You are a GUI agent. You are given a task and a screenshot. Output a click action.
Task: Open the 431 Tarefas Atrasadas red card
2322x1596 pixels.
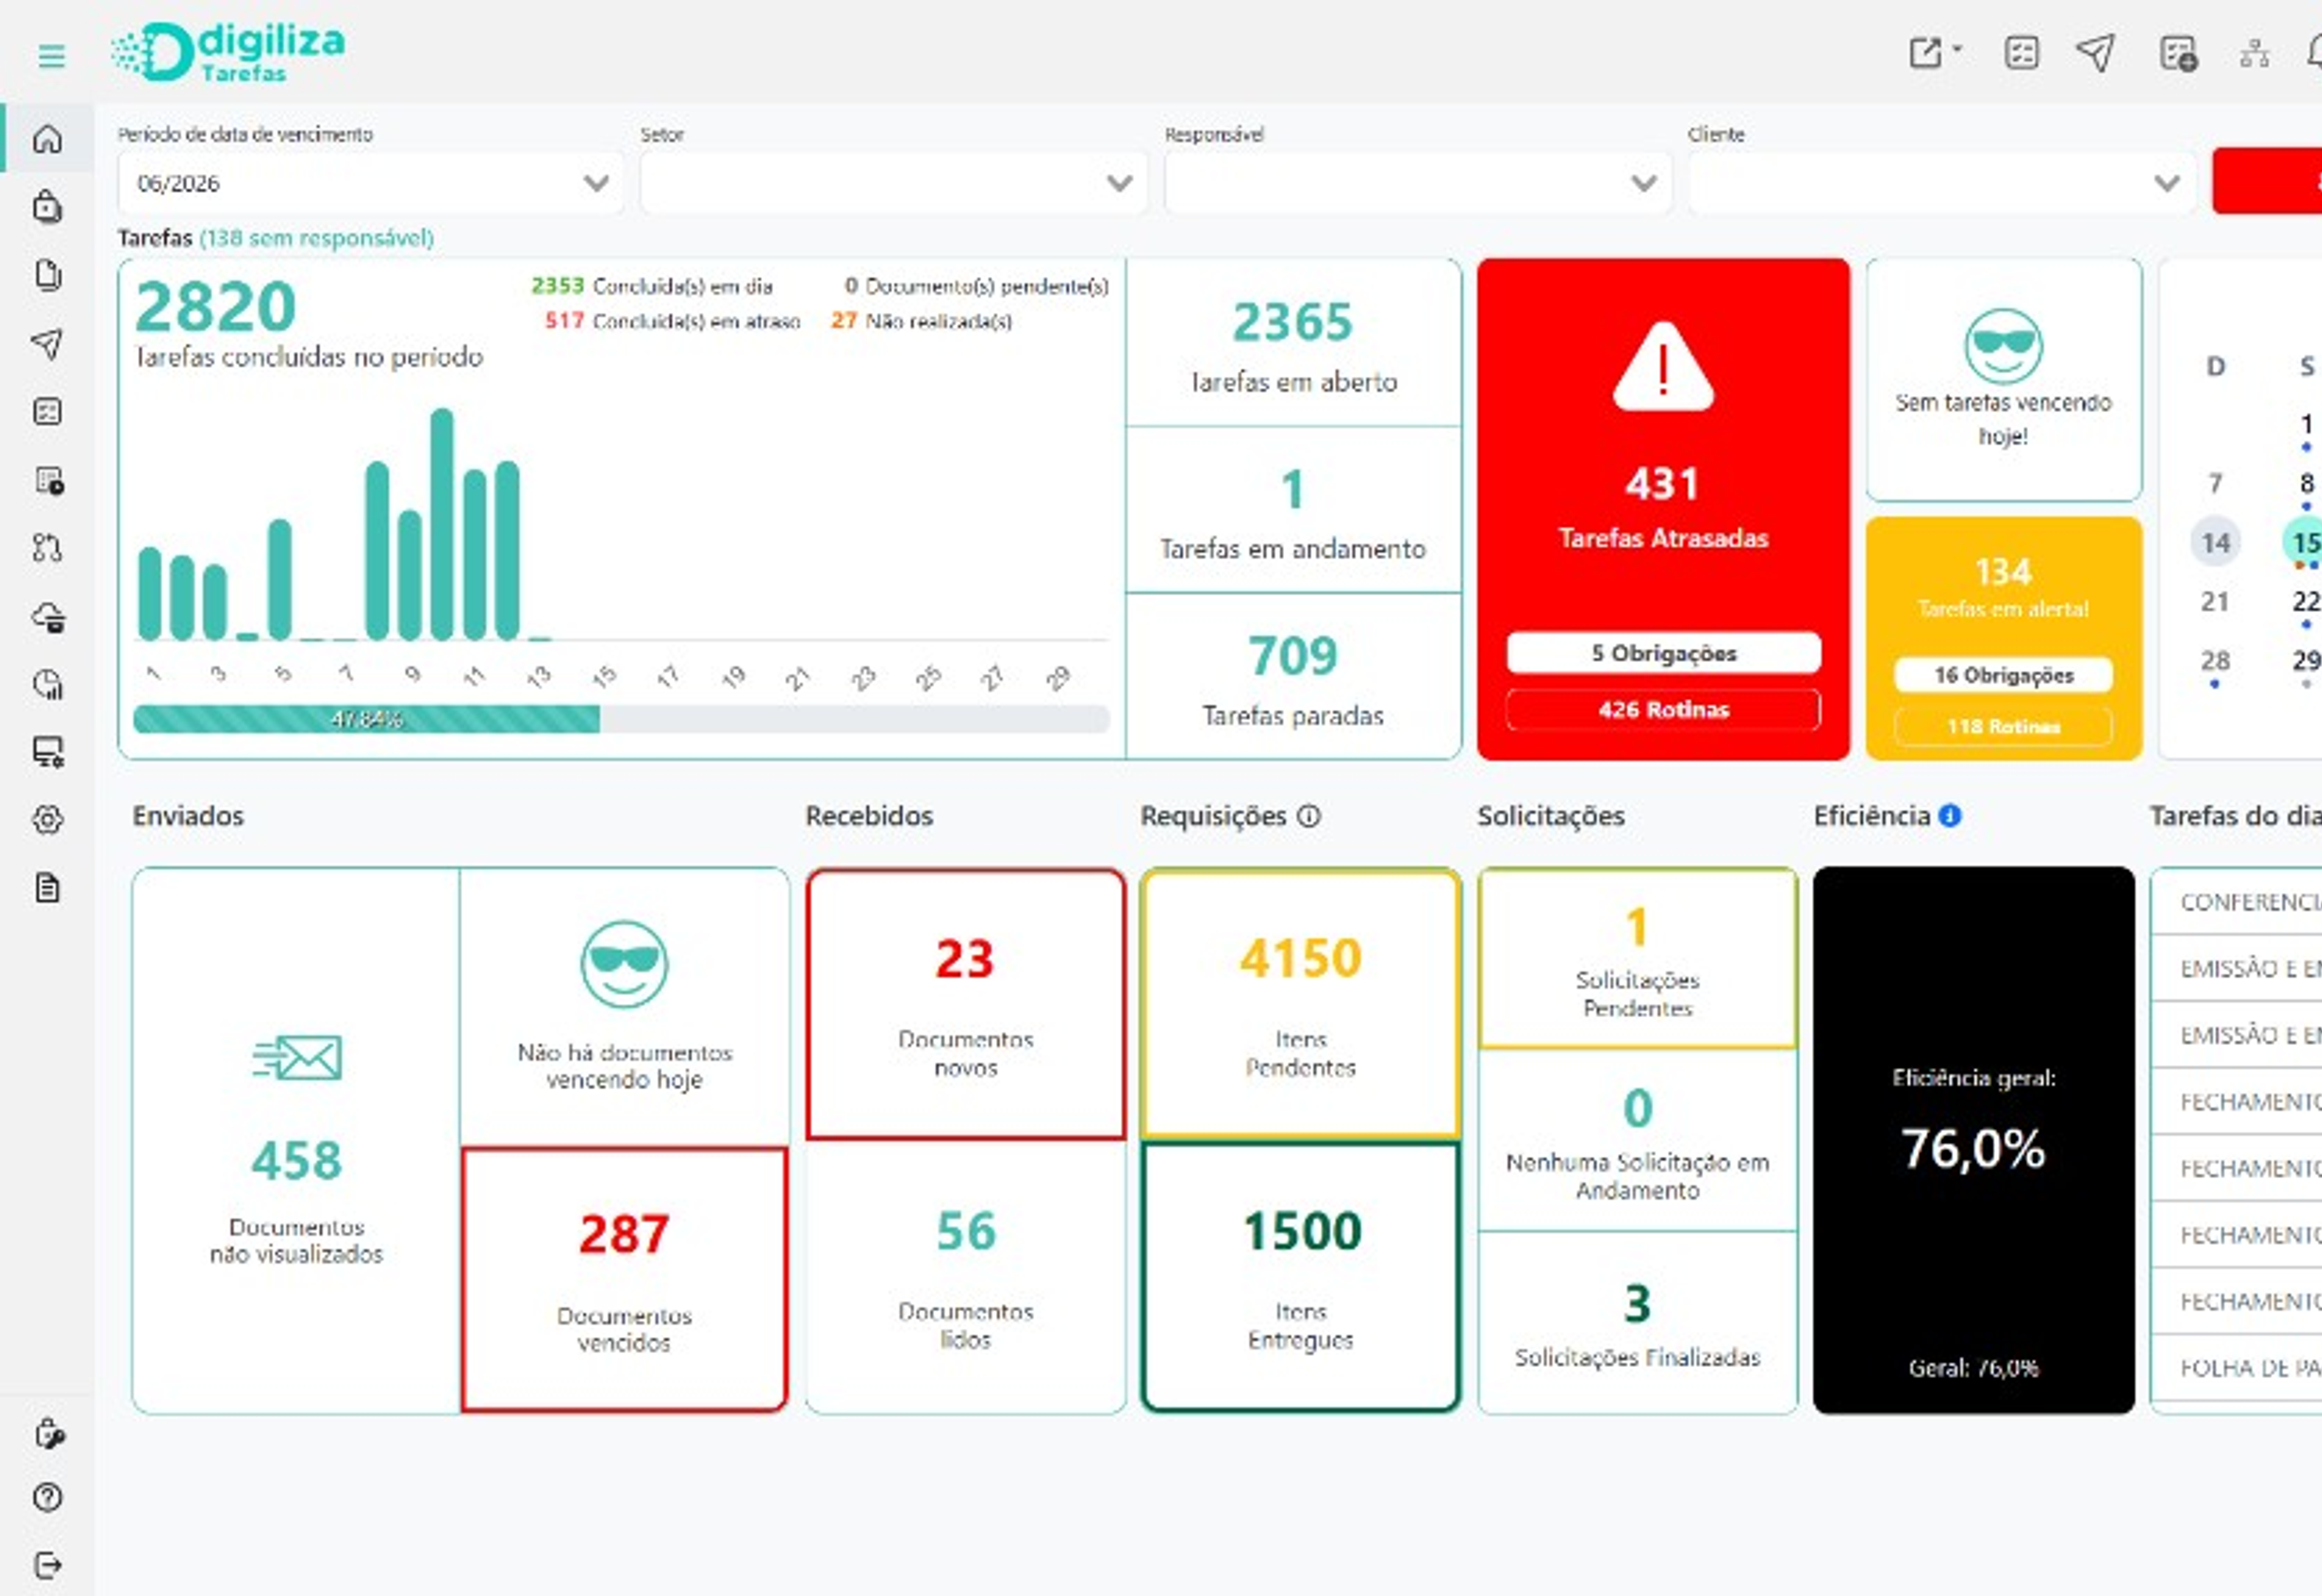(1663, 509)
